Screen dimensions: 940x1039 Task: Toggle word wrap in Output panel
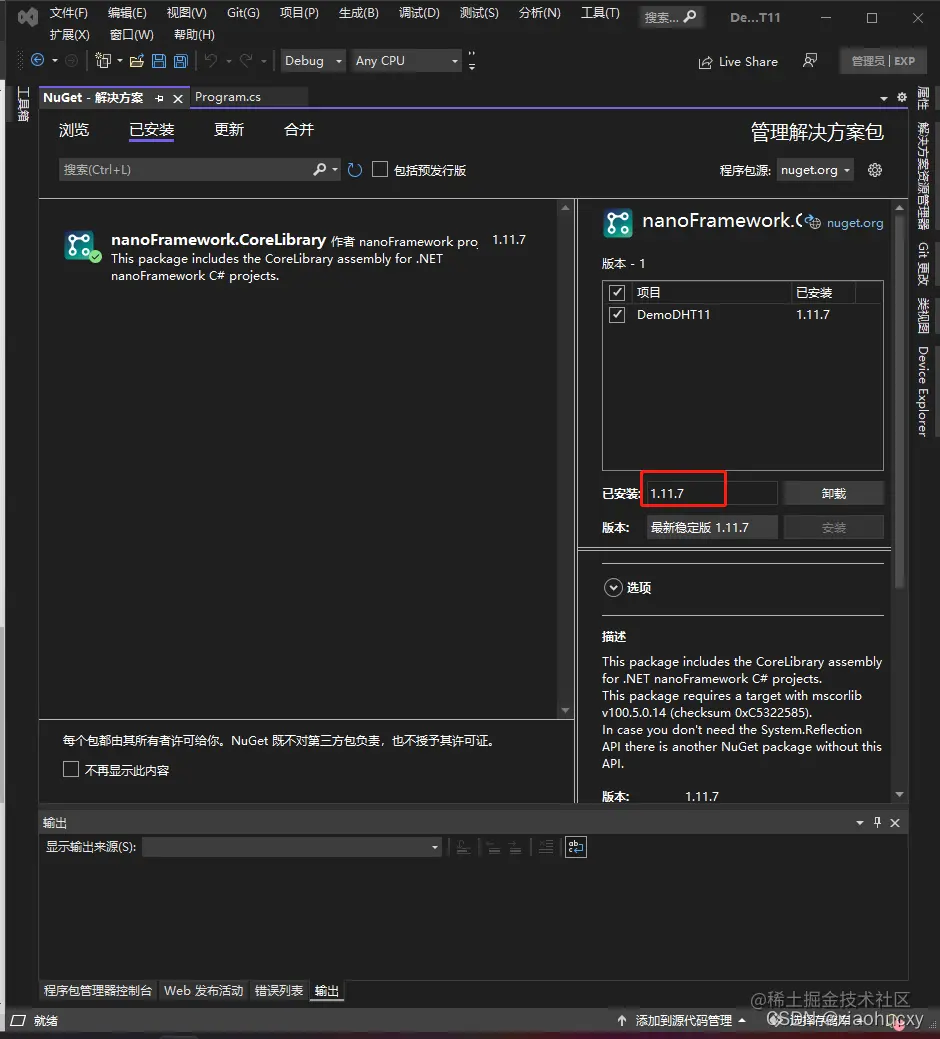576,847
